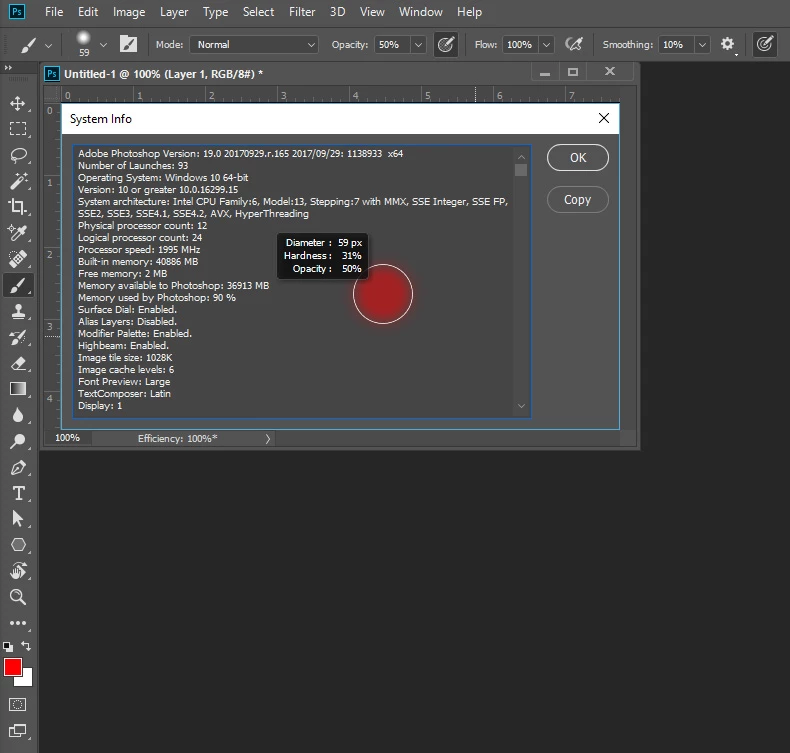Open the Opacity slider dropdown arrow
790x753 pixels.
coord(418,44)
